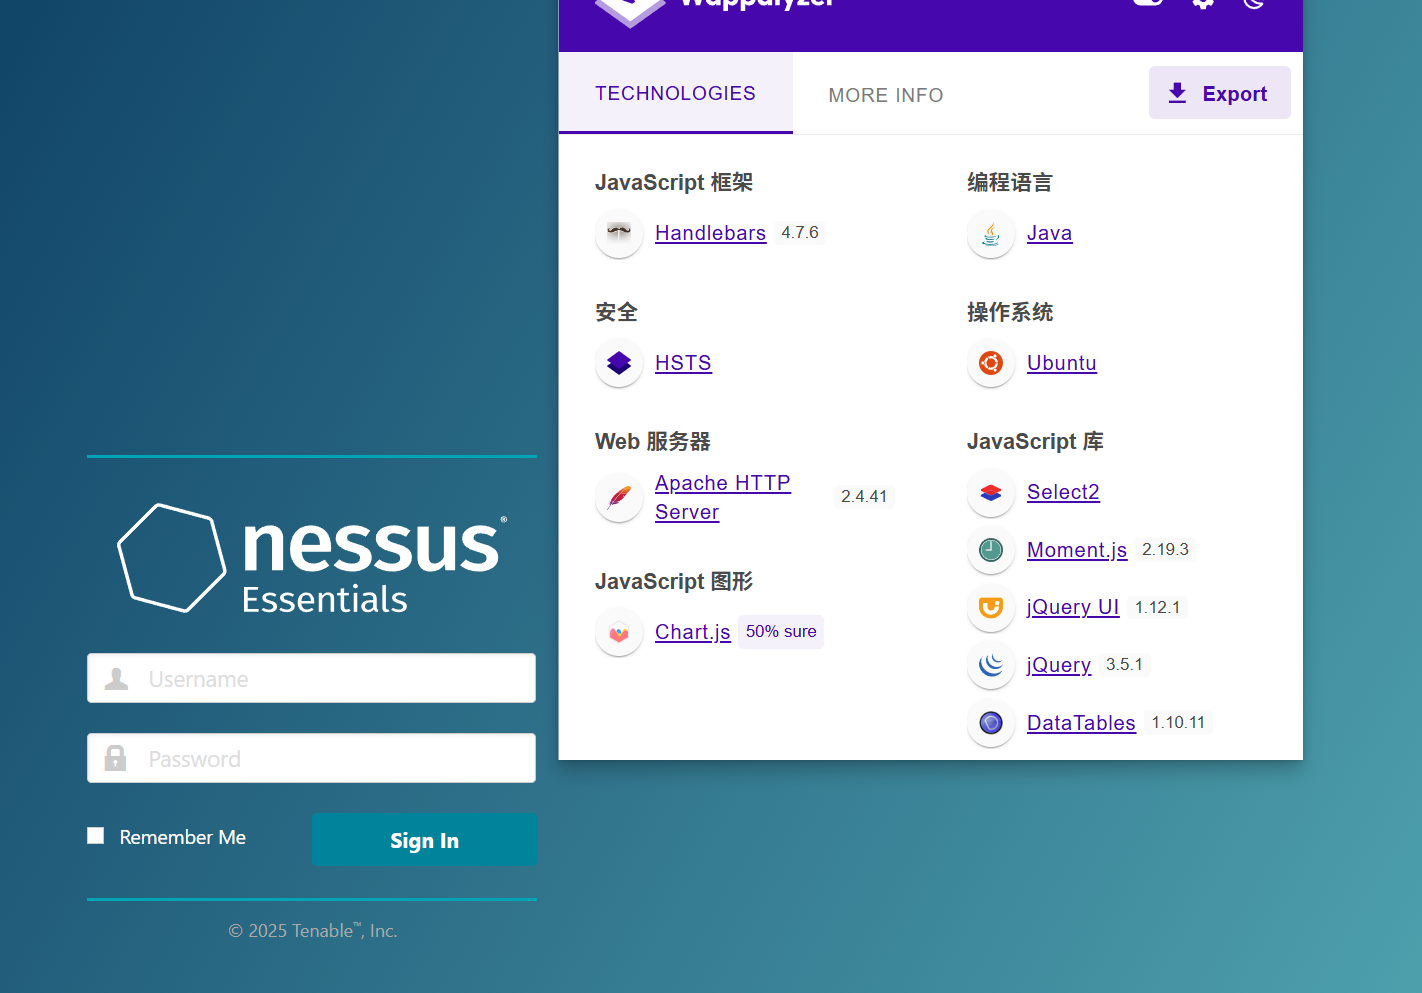Click the Apache feather icon
1422x993 pixels.
(x=619, y=497)
